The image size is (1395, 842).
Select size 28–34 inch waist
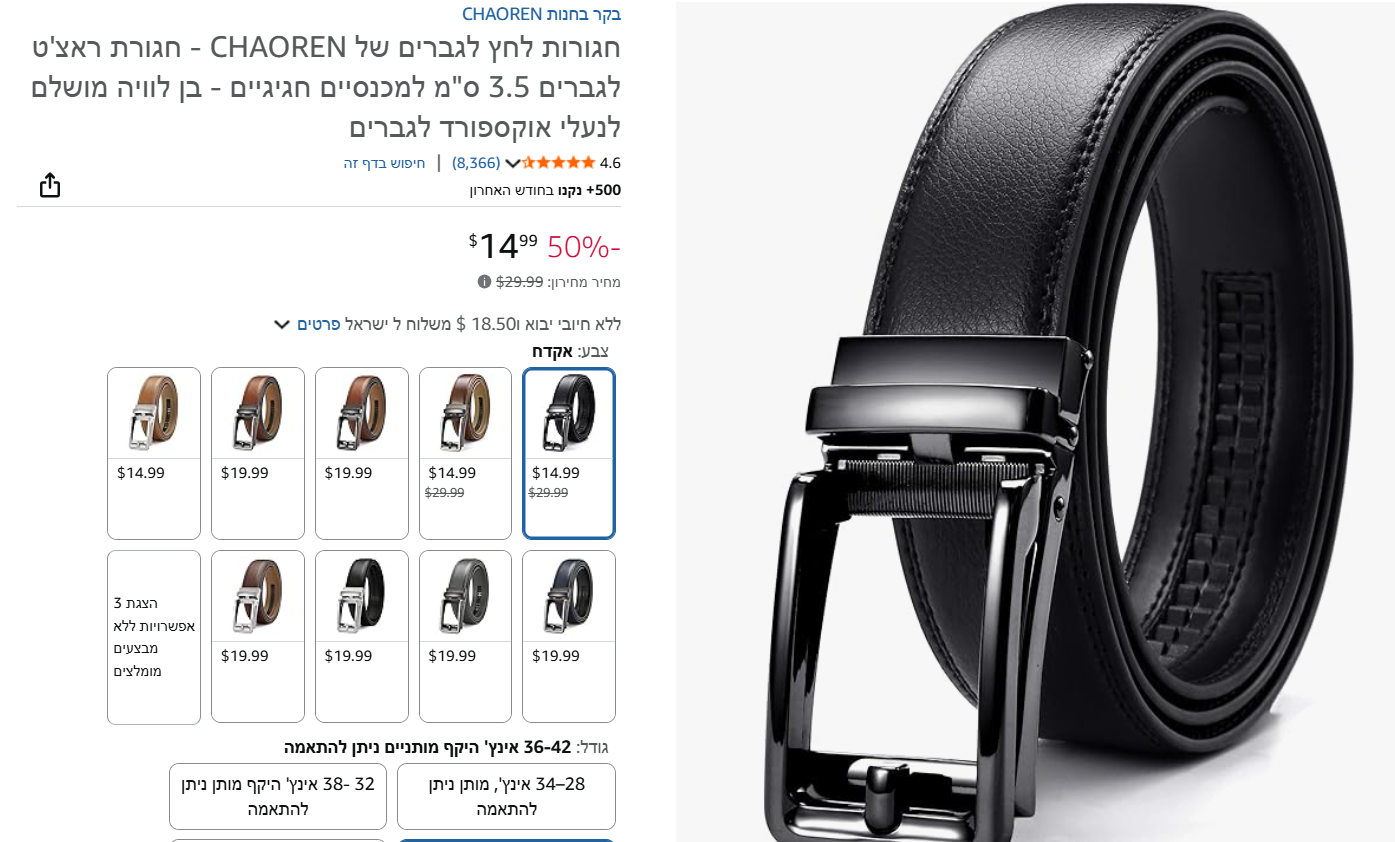tap(506, 796)
